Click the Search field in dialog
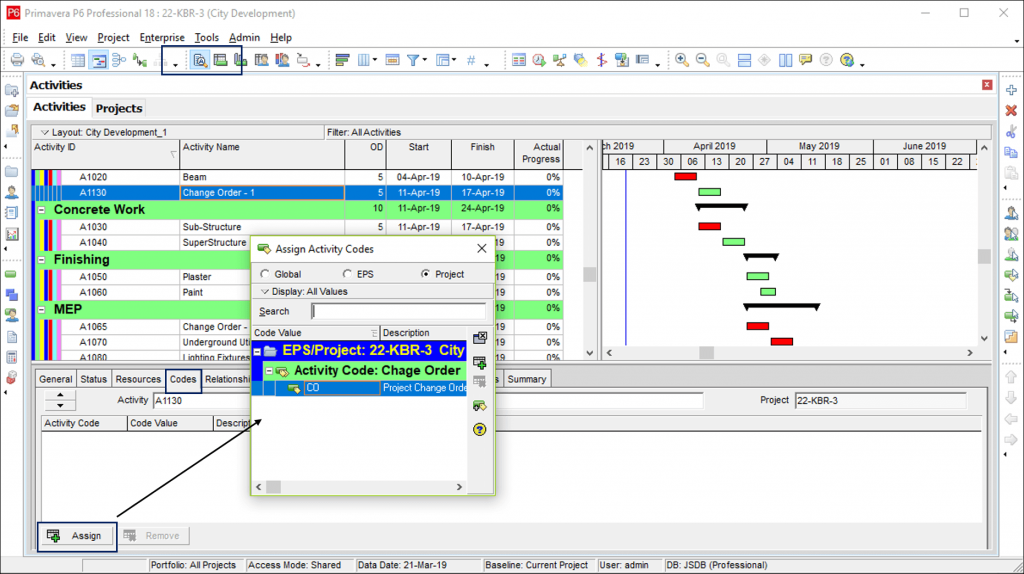 [399, 311]
